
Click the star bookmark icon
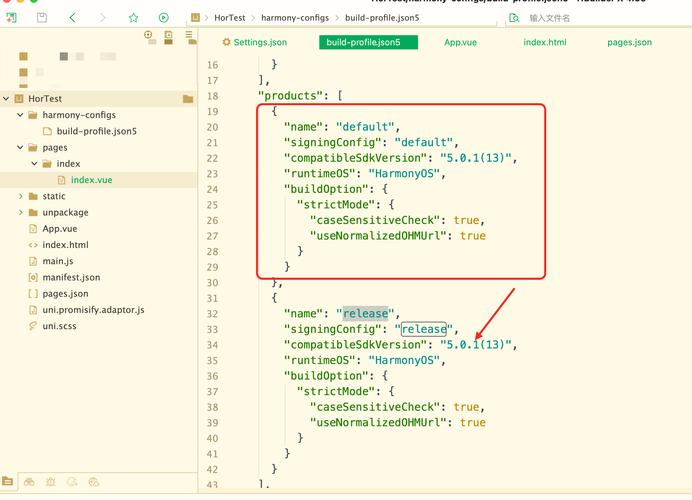[133, 18]
